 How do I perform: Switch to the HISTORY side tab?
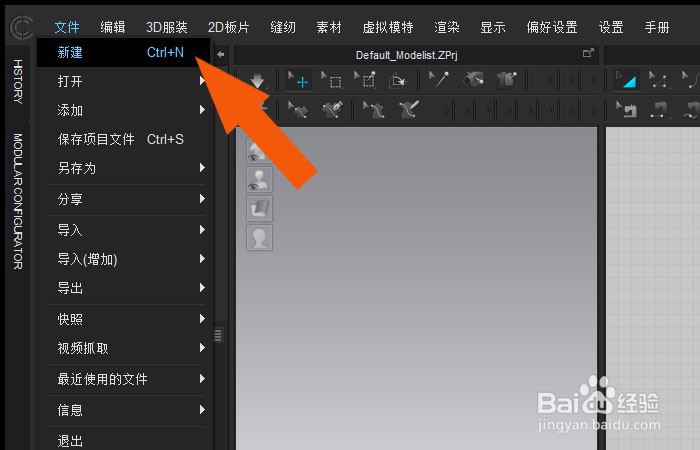[x=18, y=82]
